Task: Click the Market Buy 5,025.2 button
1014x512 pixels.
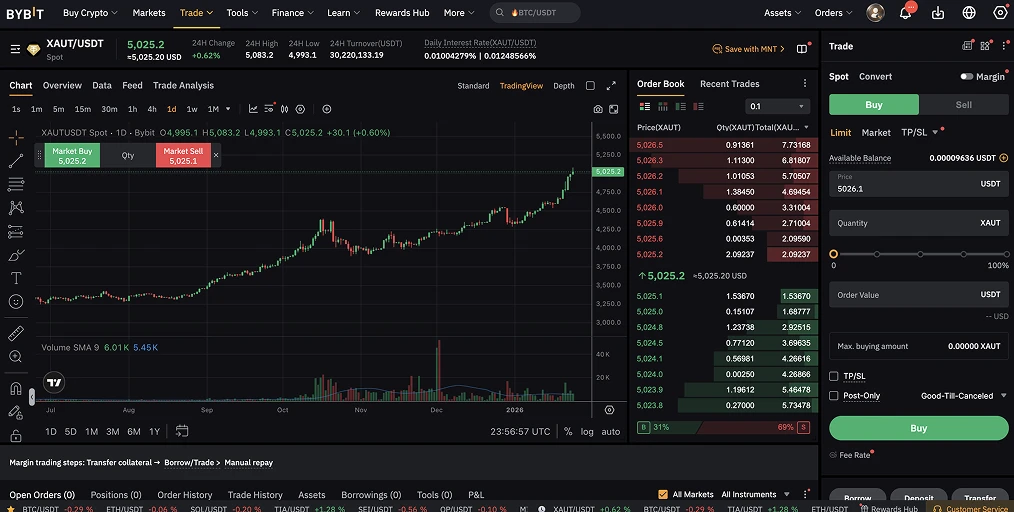Action: pyautogui.click(x=72, y=156)
